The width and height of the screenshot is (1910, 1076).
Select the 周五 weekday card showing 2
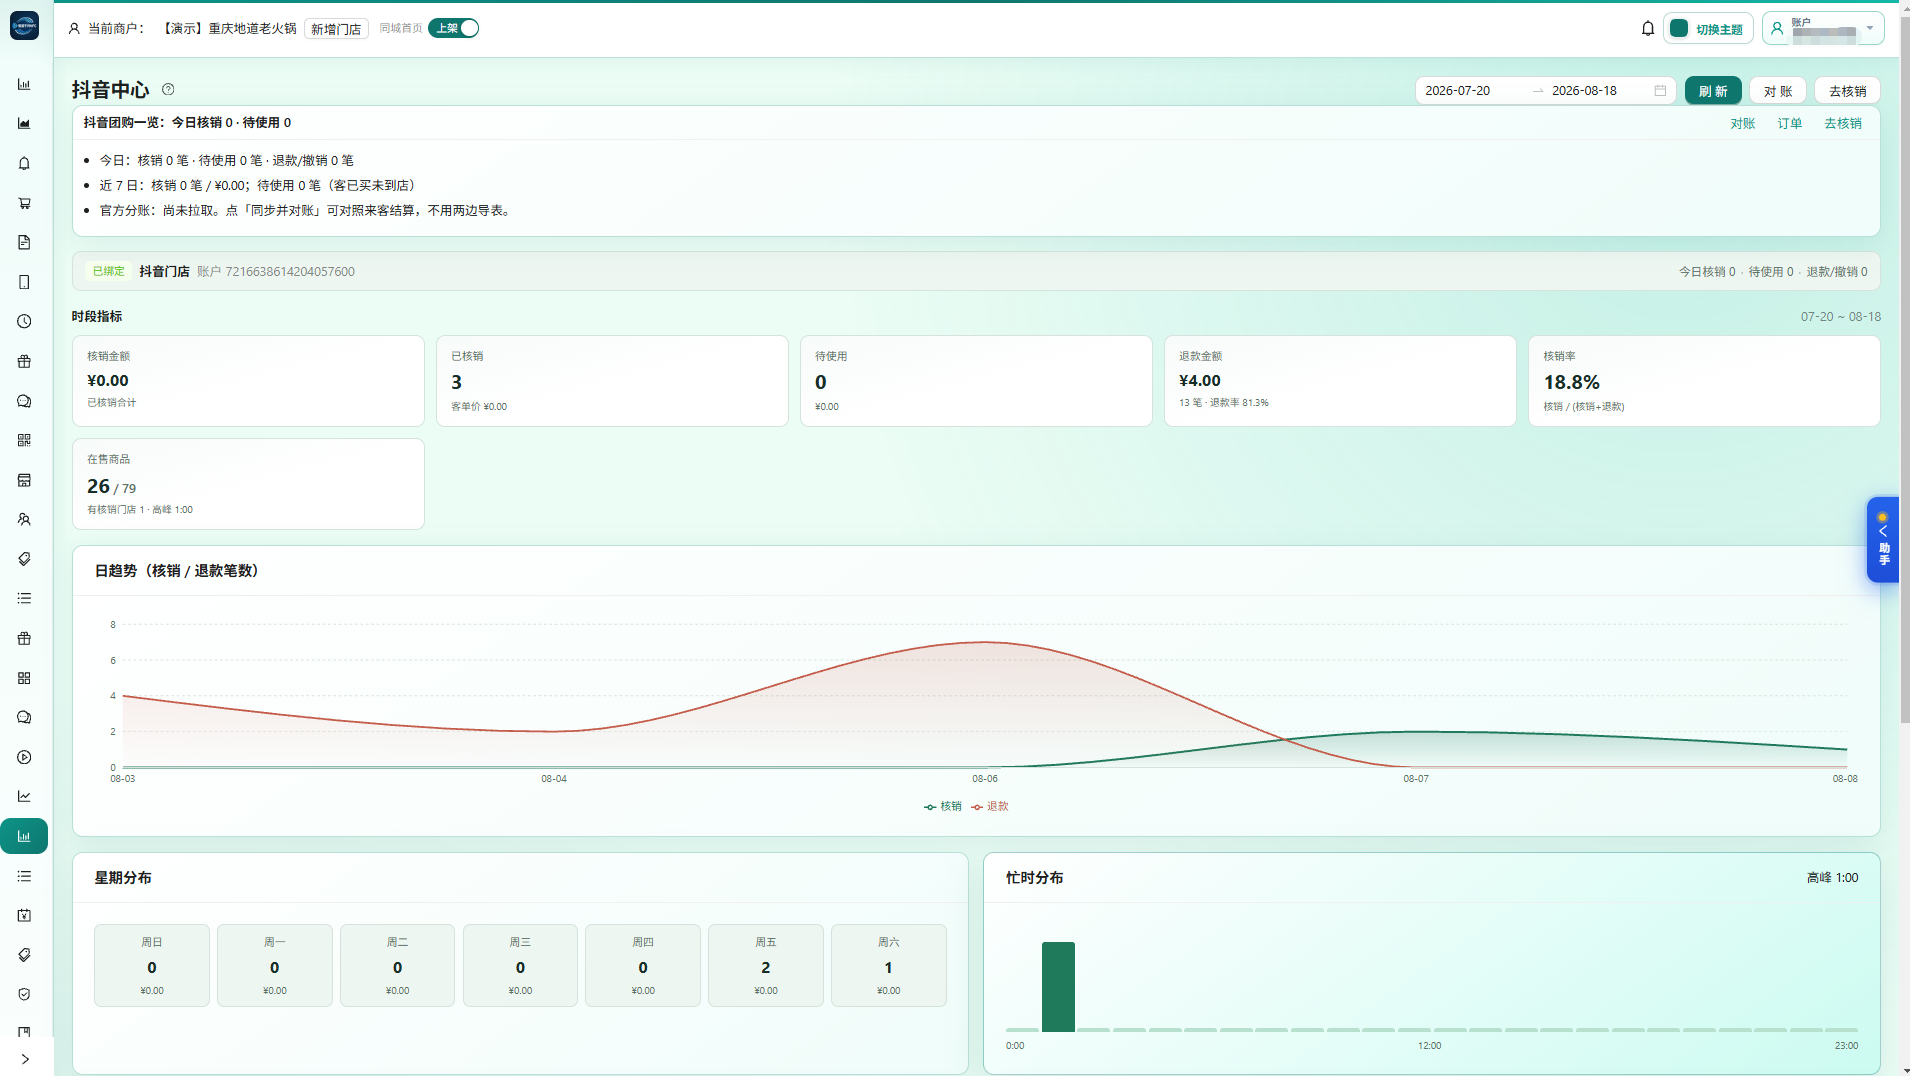click(766, 965)
